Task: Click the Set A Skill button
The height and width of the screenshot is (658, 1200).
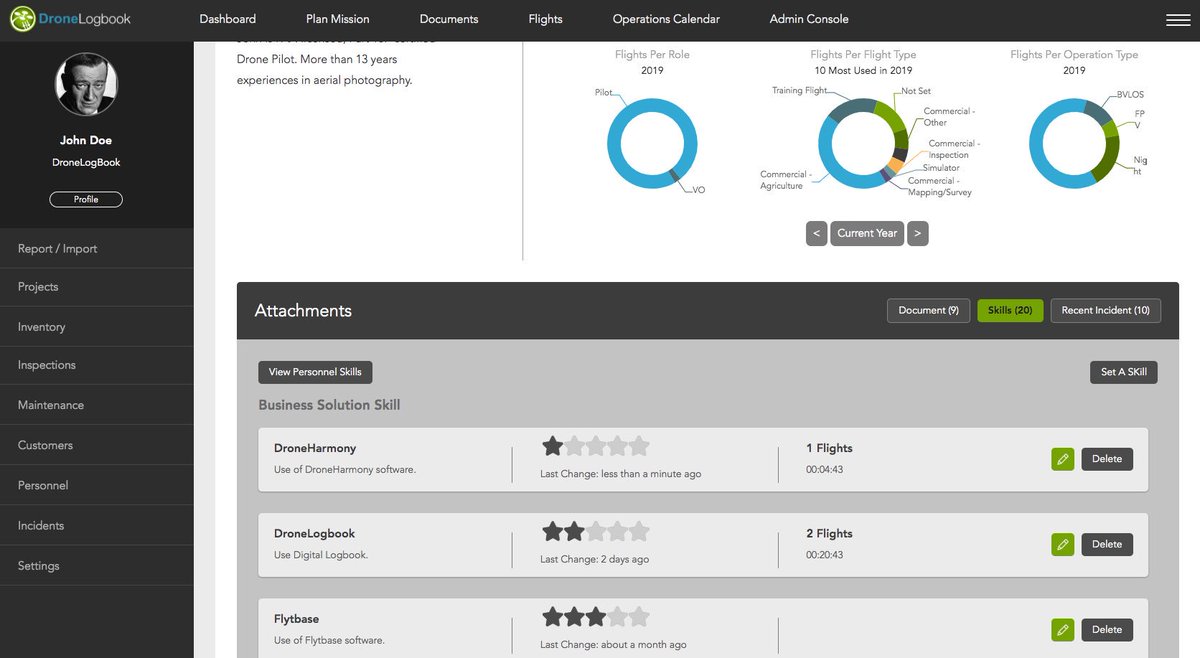Action: (1123, 371)
